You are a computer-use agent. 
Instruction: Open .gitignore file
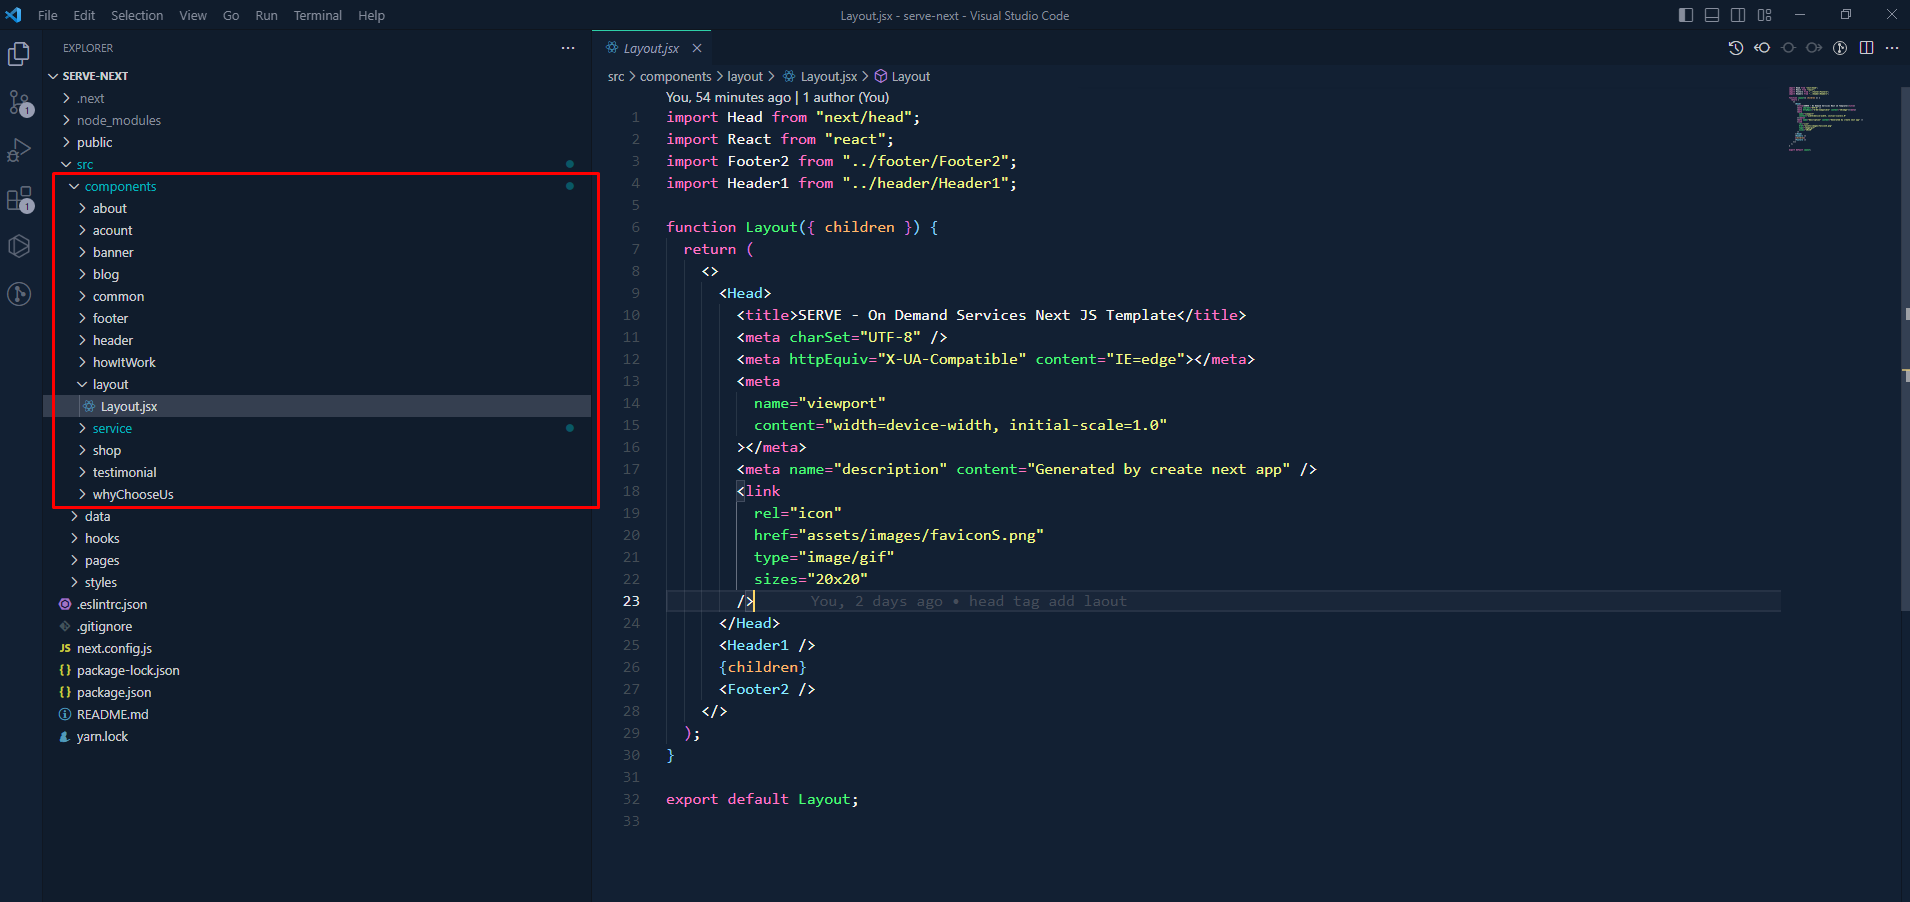coord(317,626)
